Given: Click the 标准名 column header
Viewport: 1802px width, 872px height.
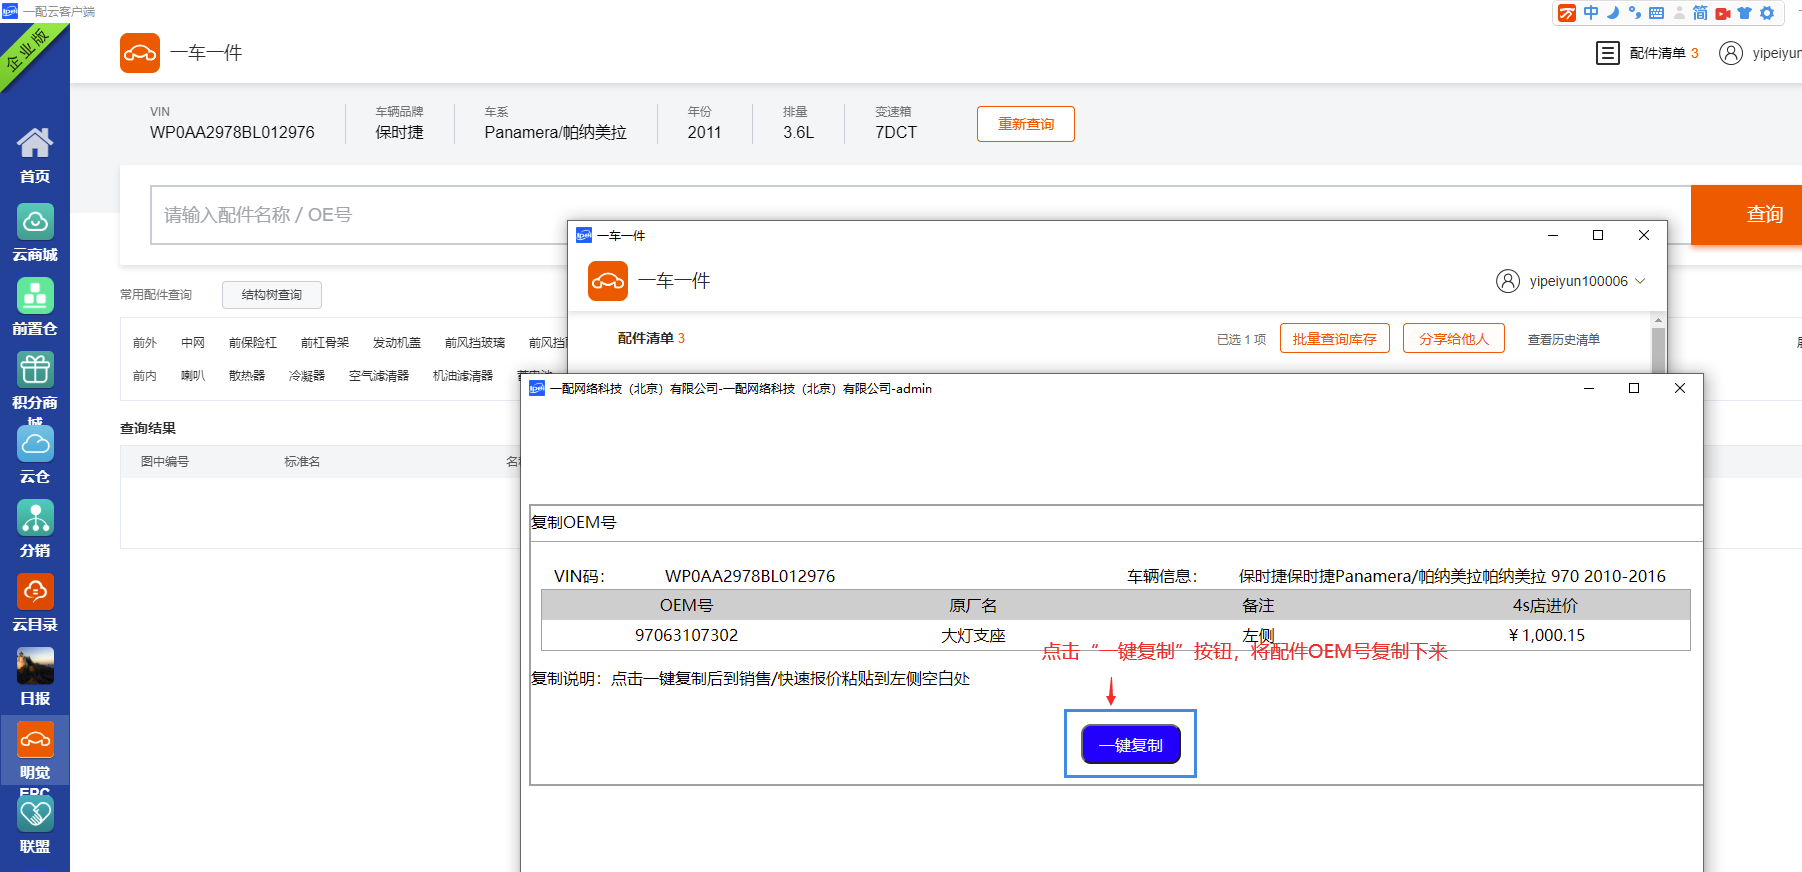Looking at the screenshot, I should click(302, 462).
